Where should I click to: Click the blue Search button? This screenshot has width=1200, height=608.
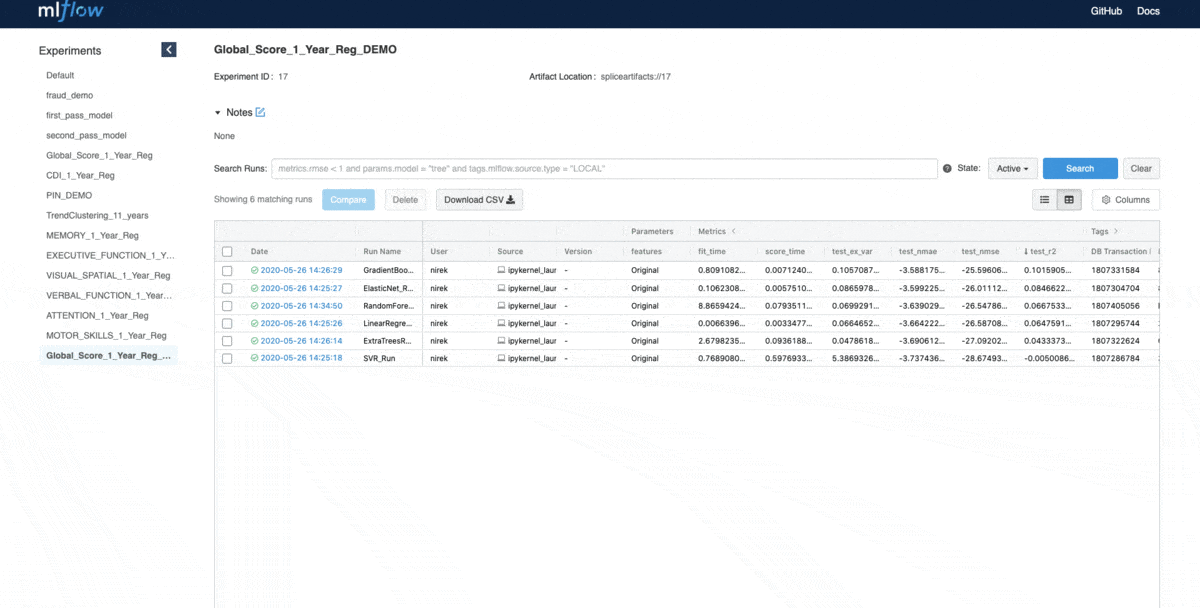coord(1080,168)
